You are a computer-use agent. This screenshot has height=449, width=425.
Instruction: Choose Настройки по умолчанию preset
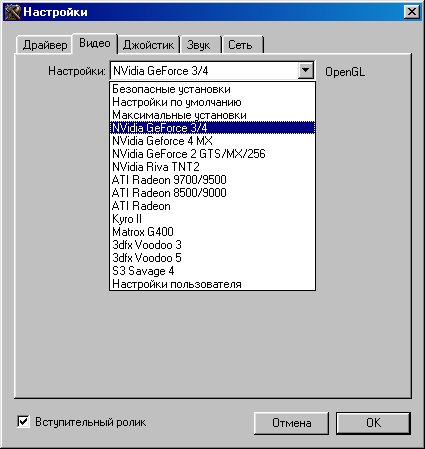click(x=212, y=102)
